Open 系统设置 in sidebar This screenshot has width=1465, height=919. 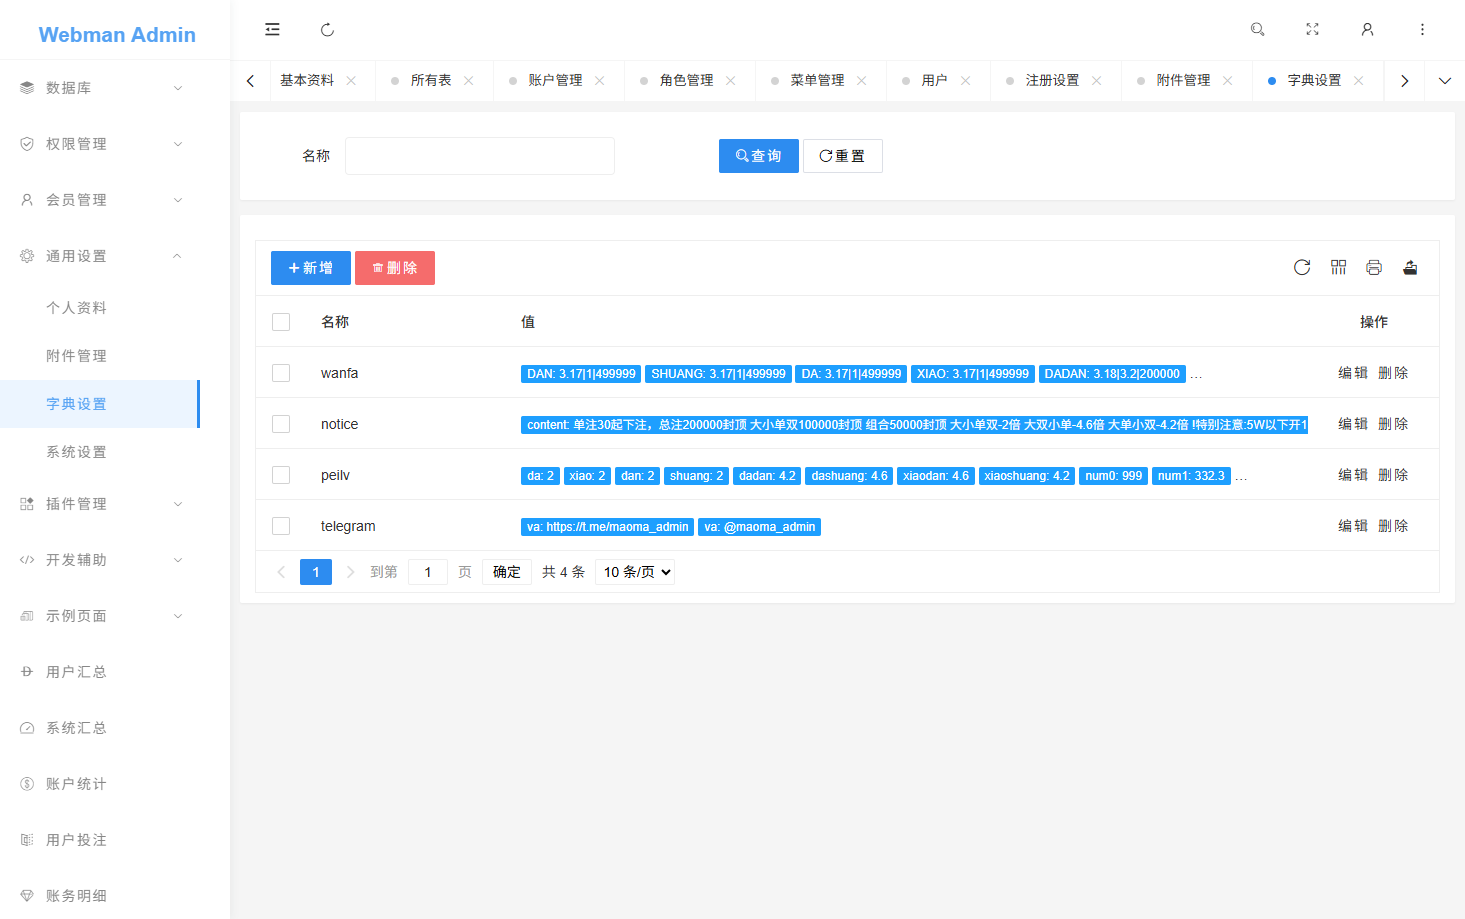(x=76, y=452)
